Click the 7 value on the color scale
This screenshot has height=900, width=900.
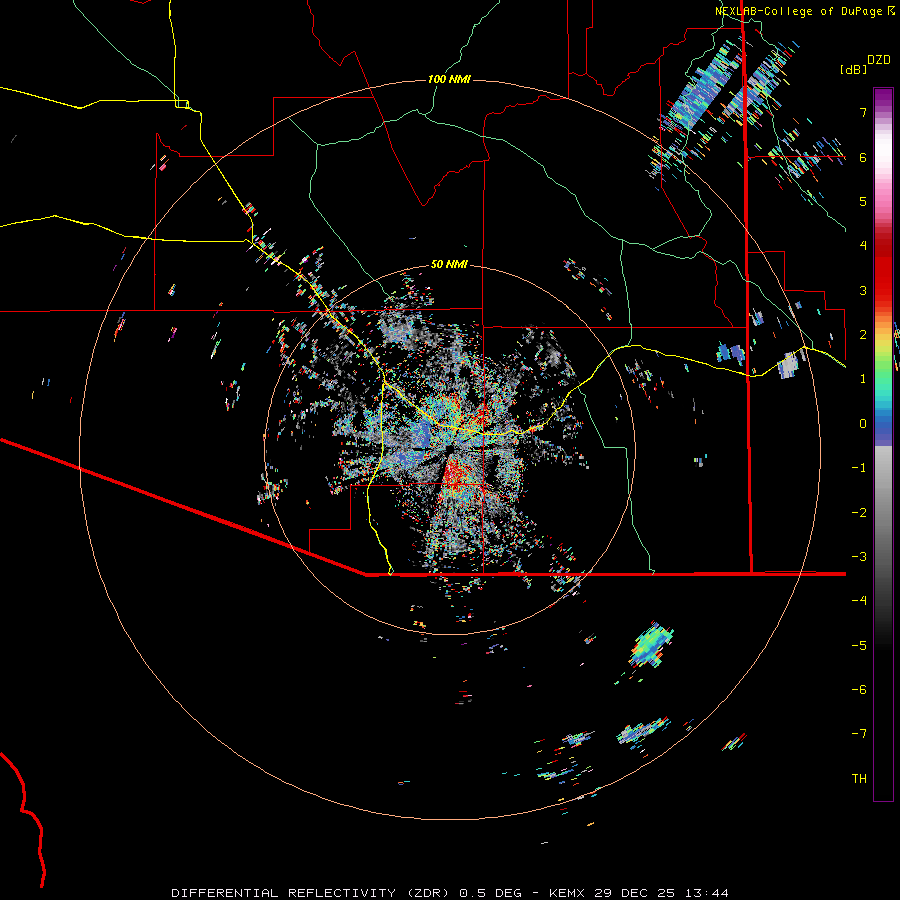862,112
